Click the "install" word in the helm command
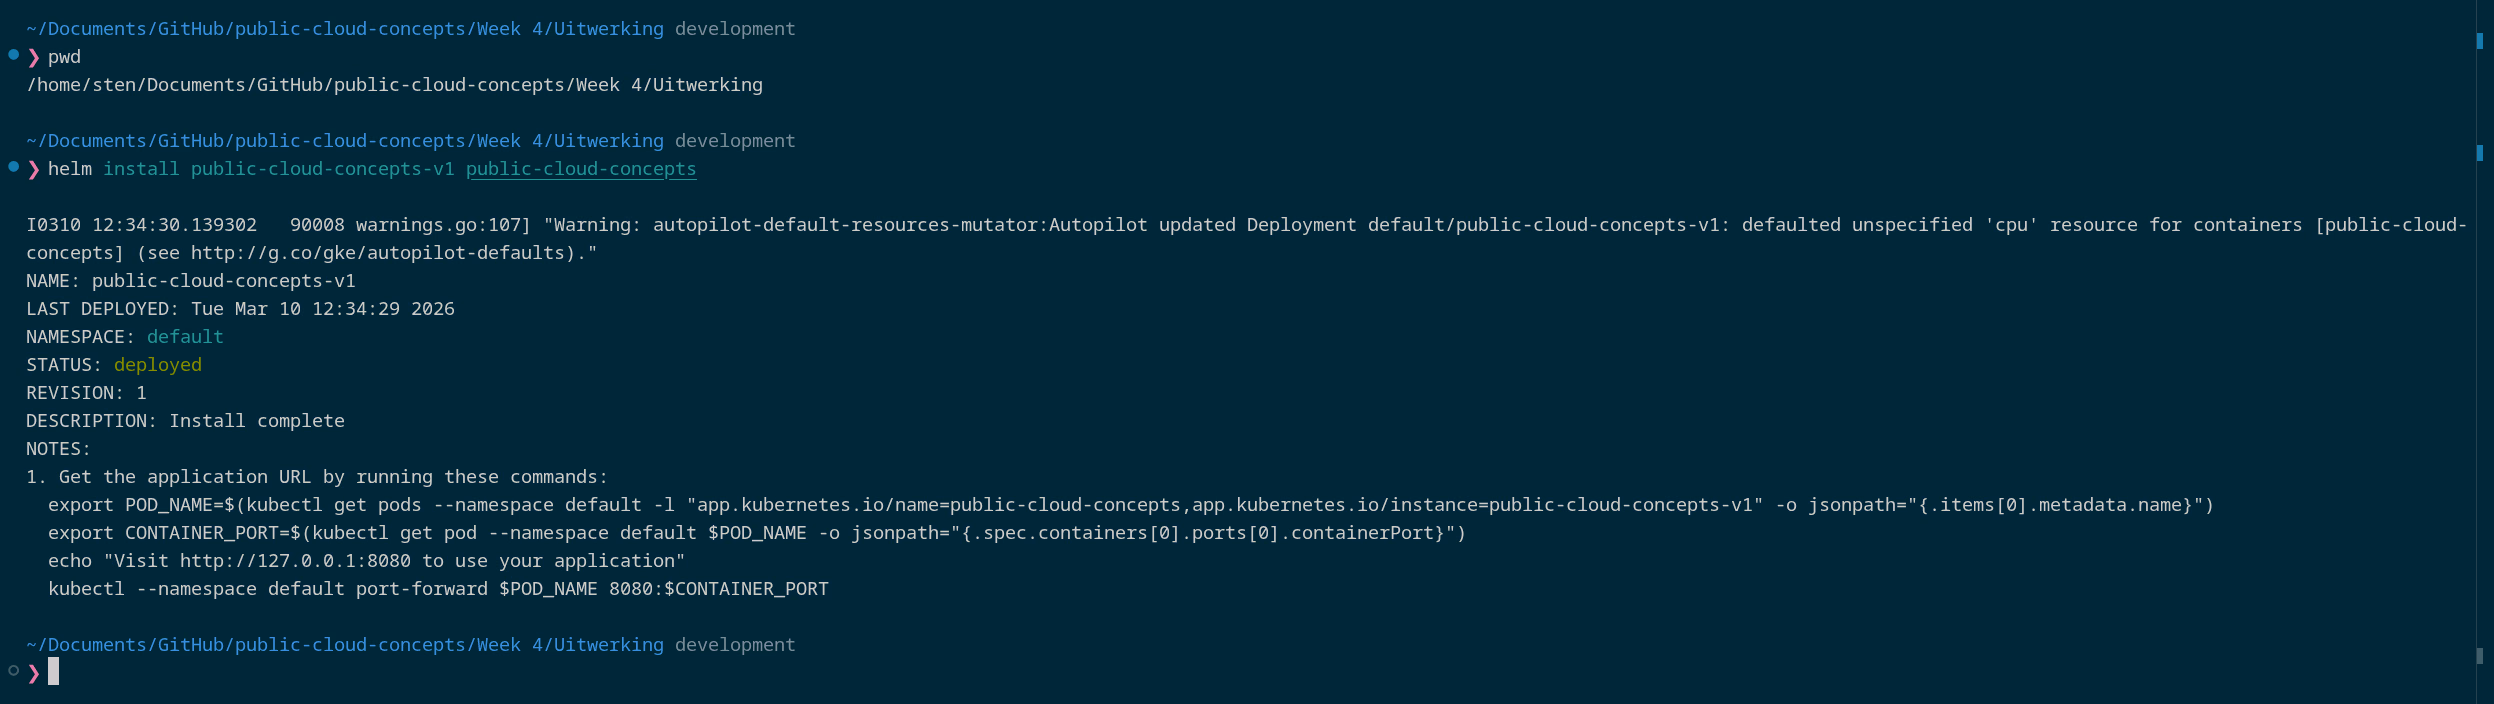2494x704 pixels. point(141,169)
